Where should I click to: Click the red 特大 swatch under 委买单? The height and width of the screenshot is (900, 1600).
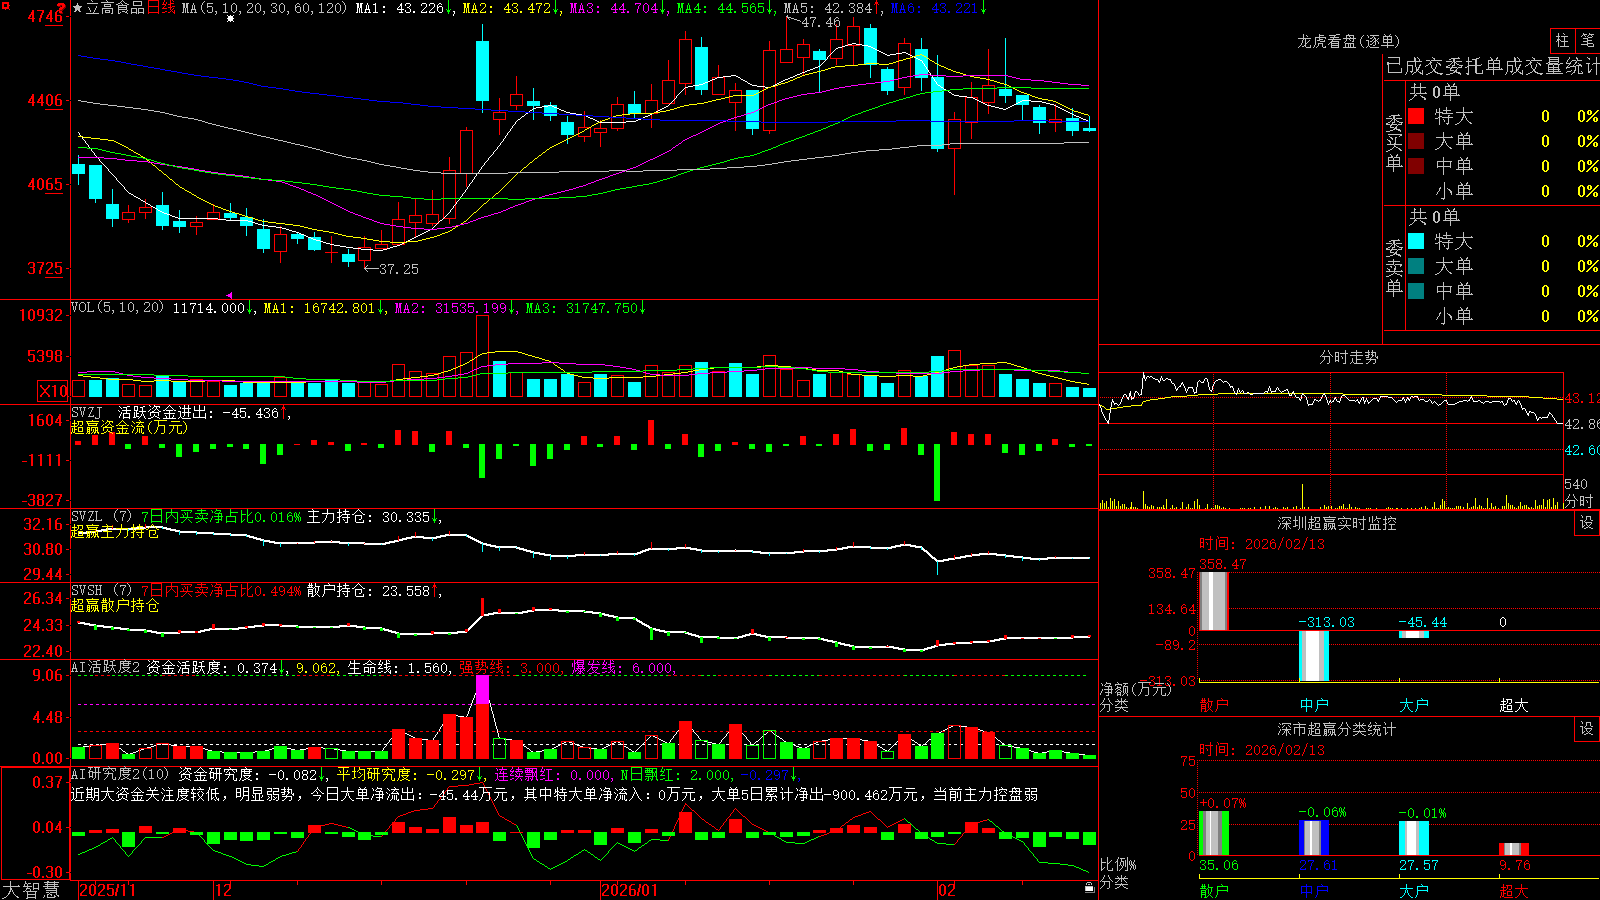pyautogui.click(x=1416, y=116)
